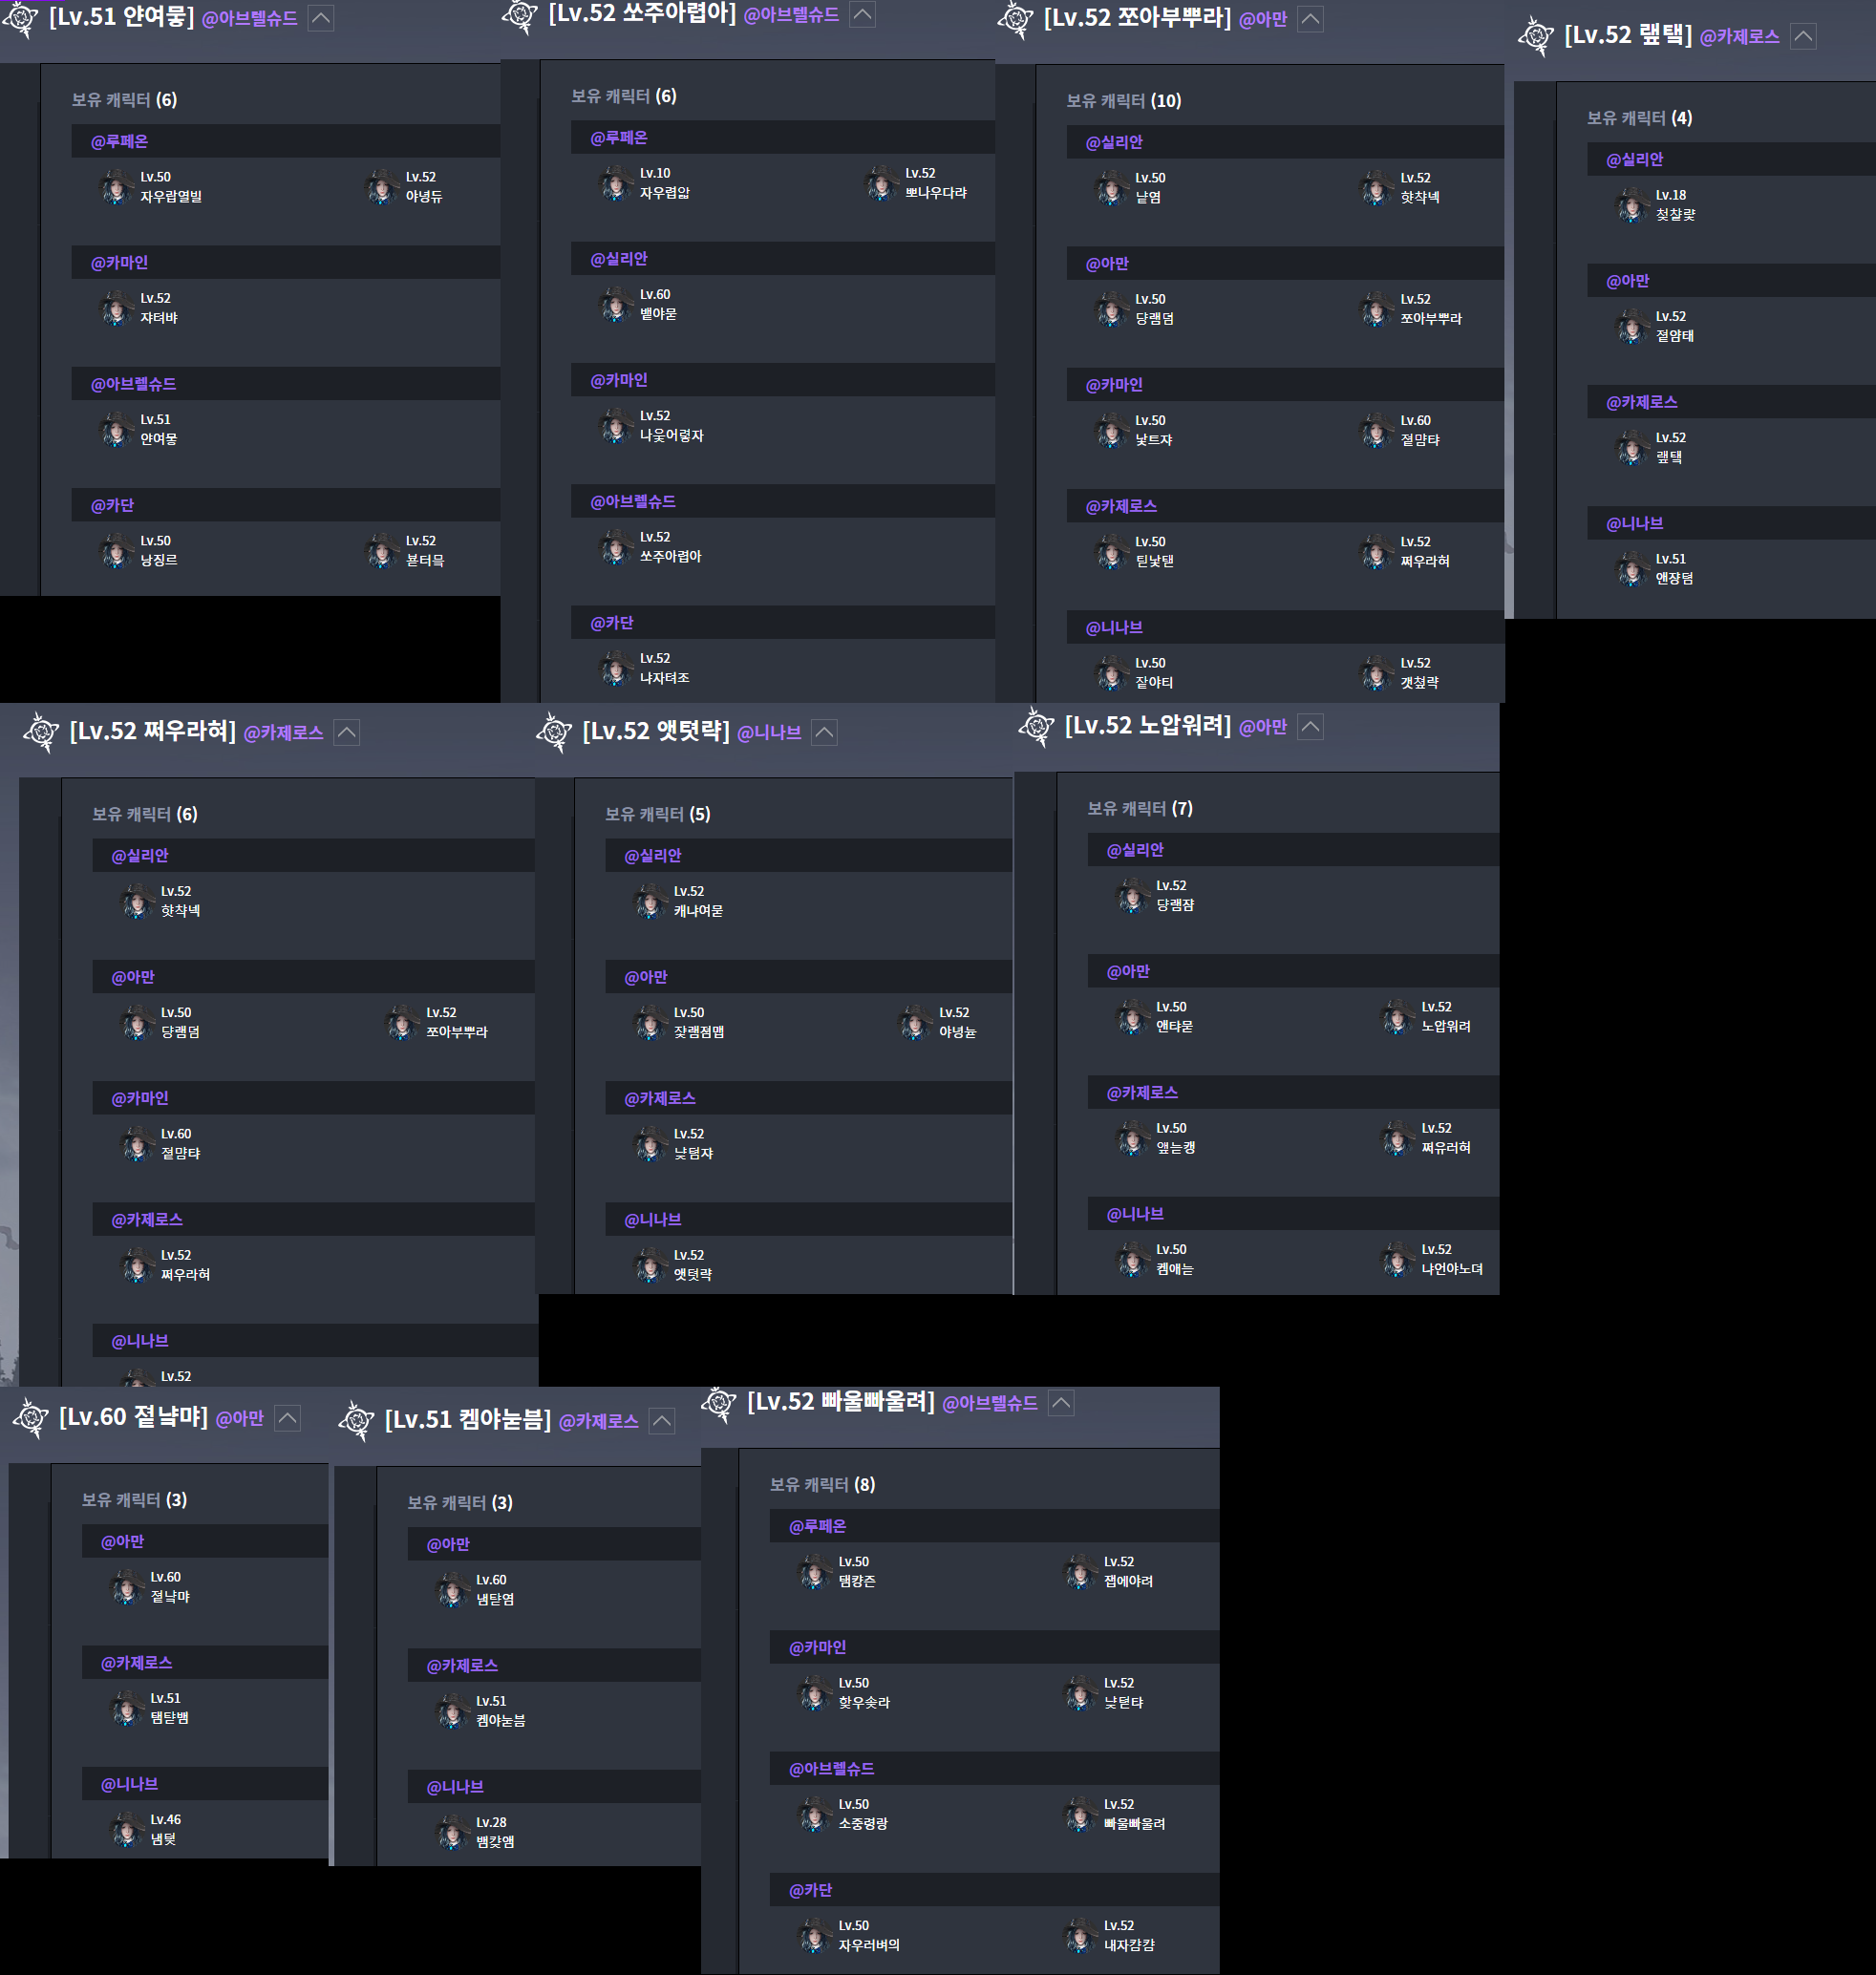Click 소중령랑 character portrait icon
This screenshot has height=1975, width=1876.
click(x=814, y=1814)
